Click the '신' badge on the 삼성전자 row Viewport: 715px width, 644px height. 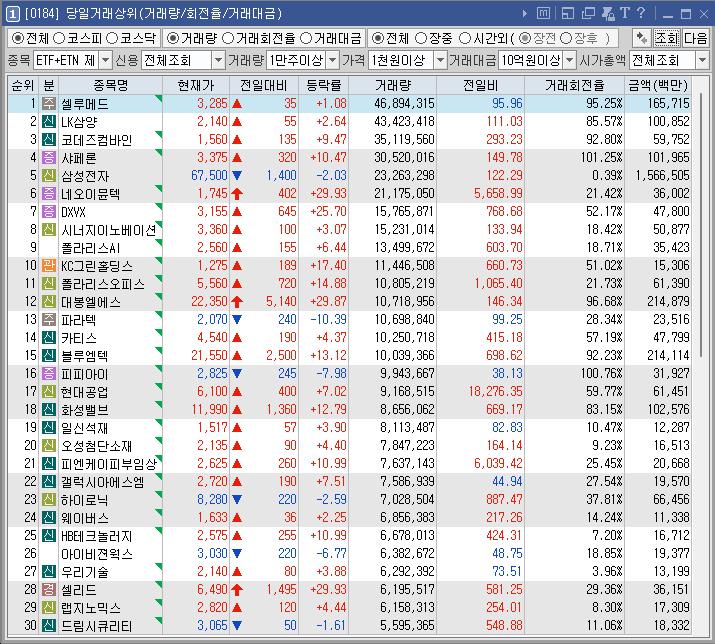[x=49, y=175]
